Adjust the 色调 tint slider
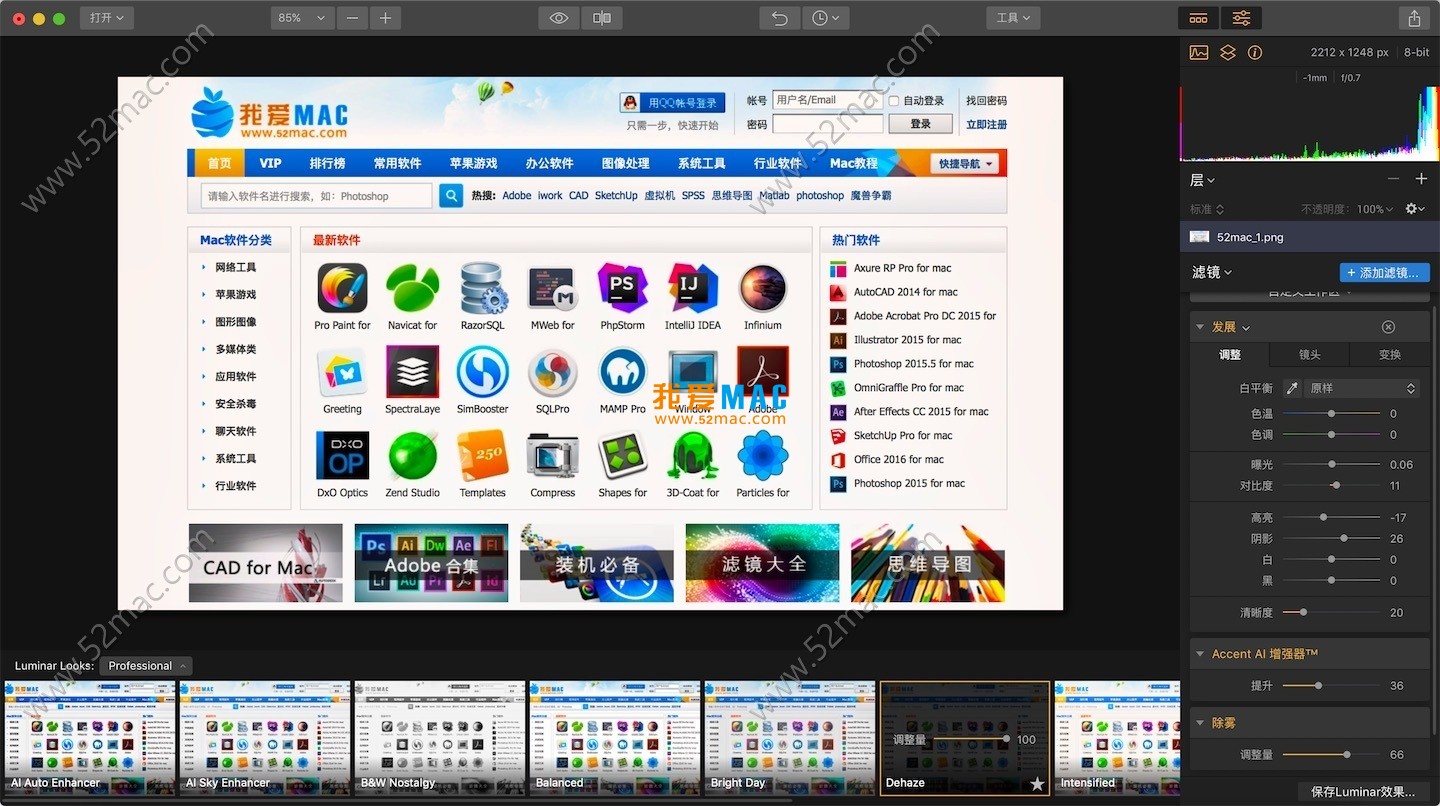 tap(1331, 435)
